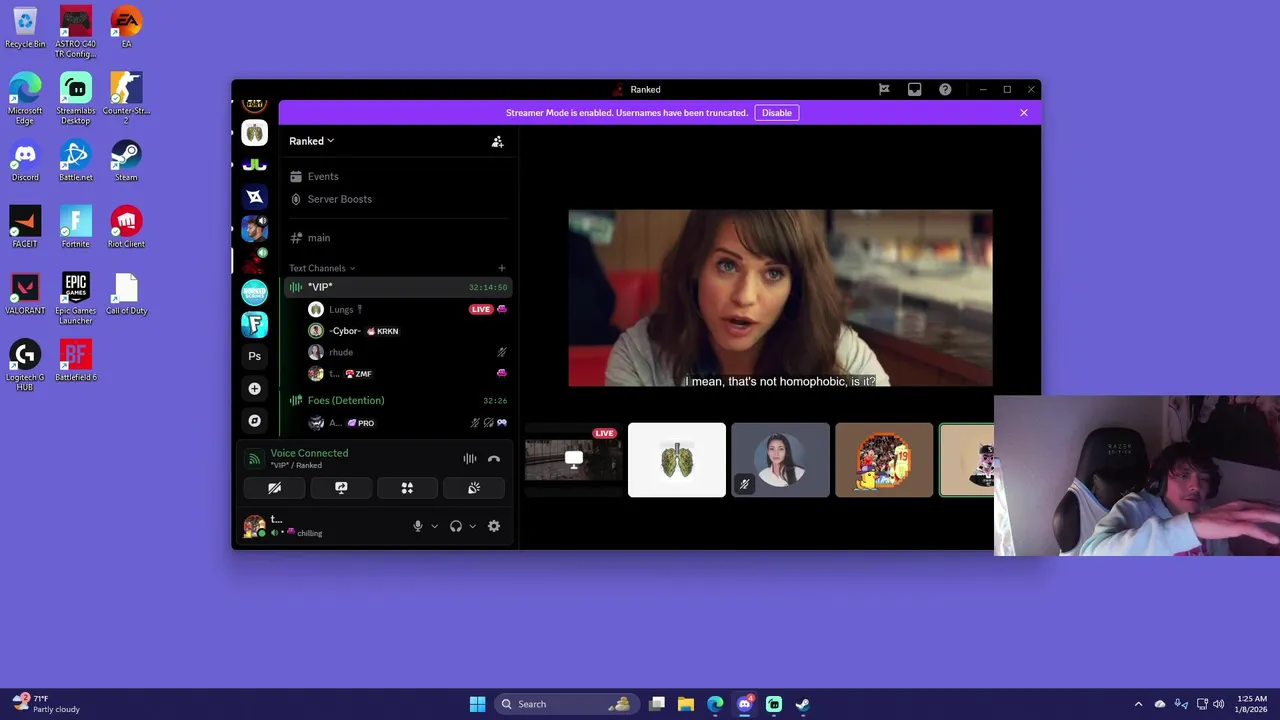1280x720 pixels.
Task: Dismiss the Streamer Mode banner
Action: (1023, 113)
